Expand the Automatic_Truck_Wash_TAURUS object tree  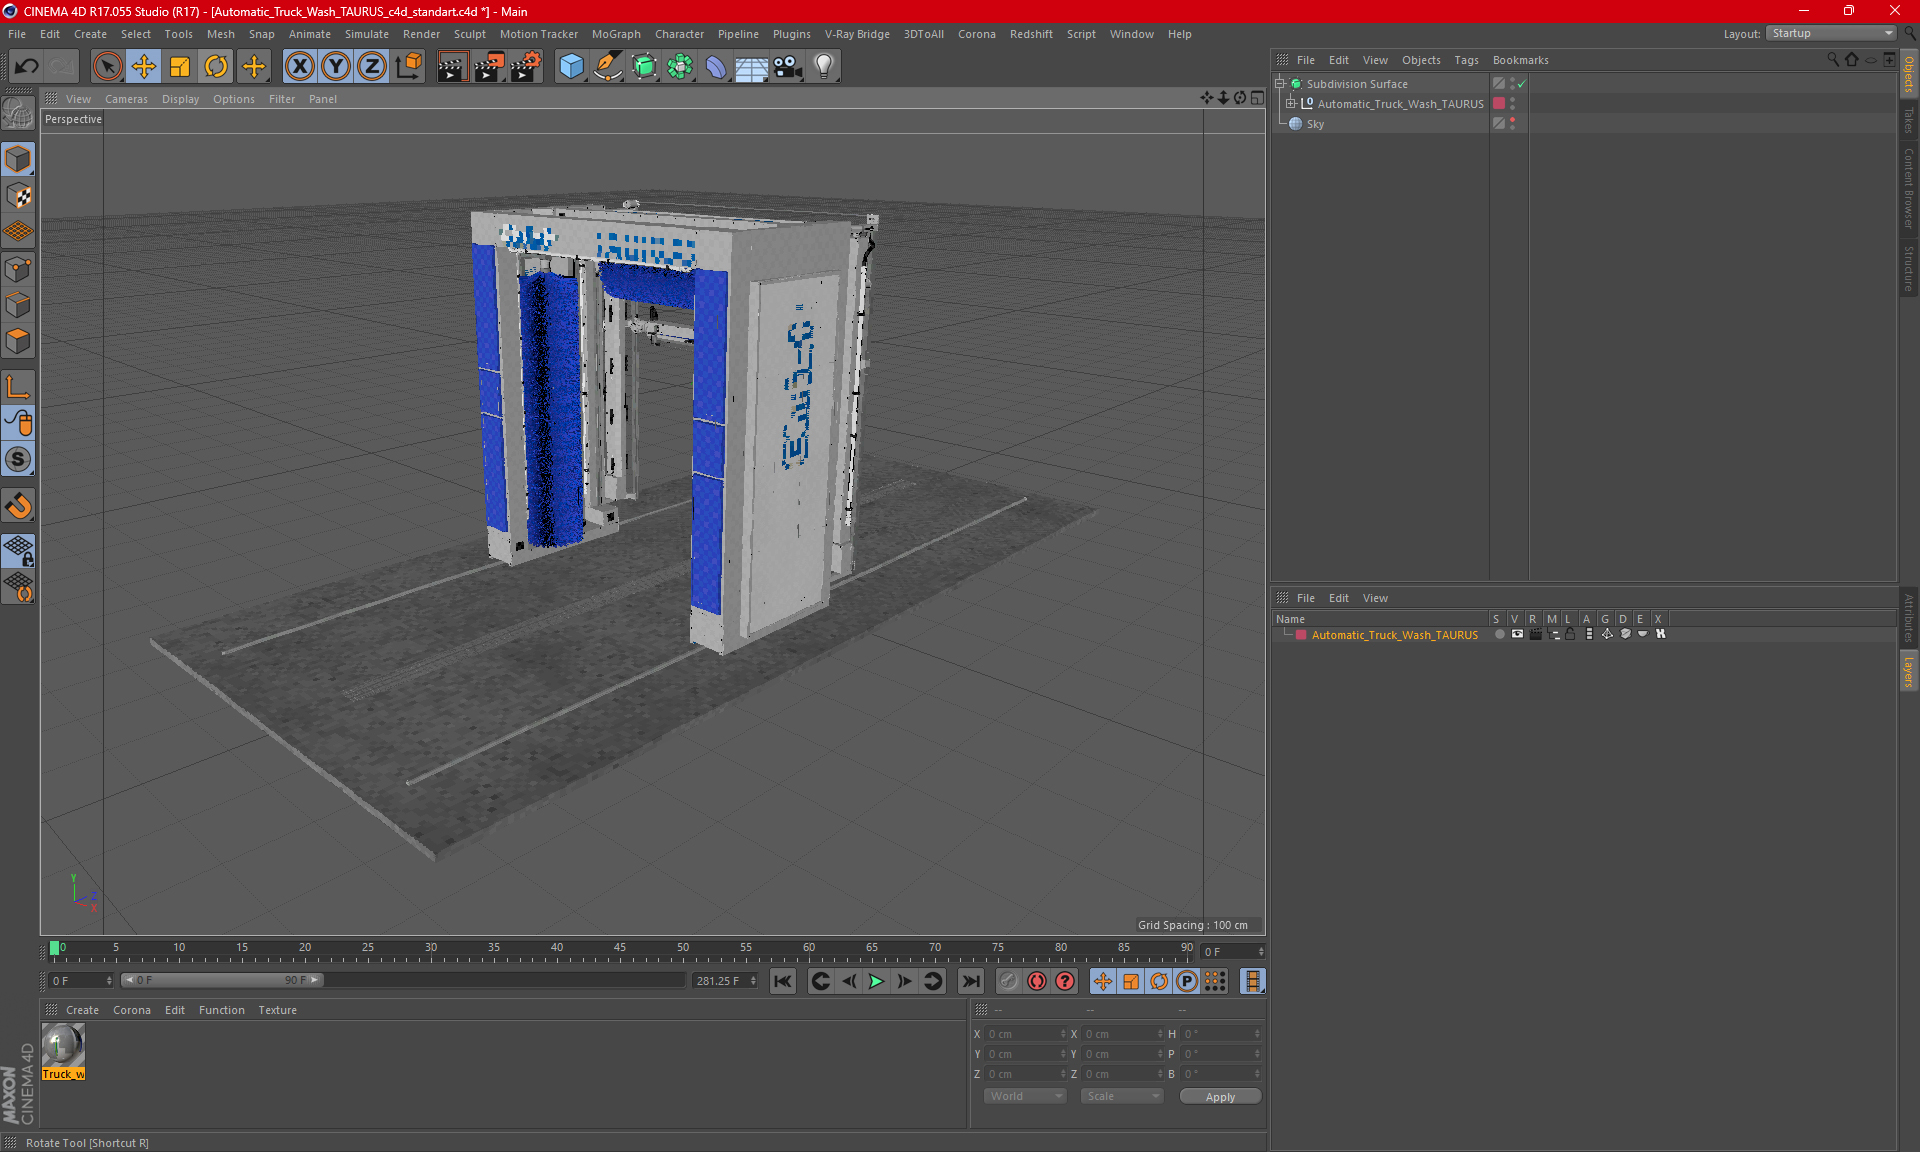pos(1291,103)
